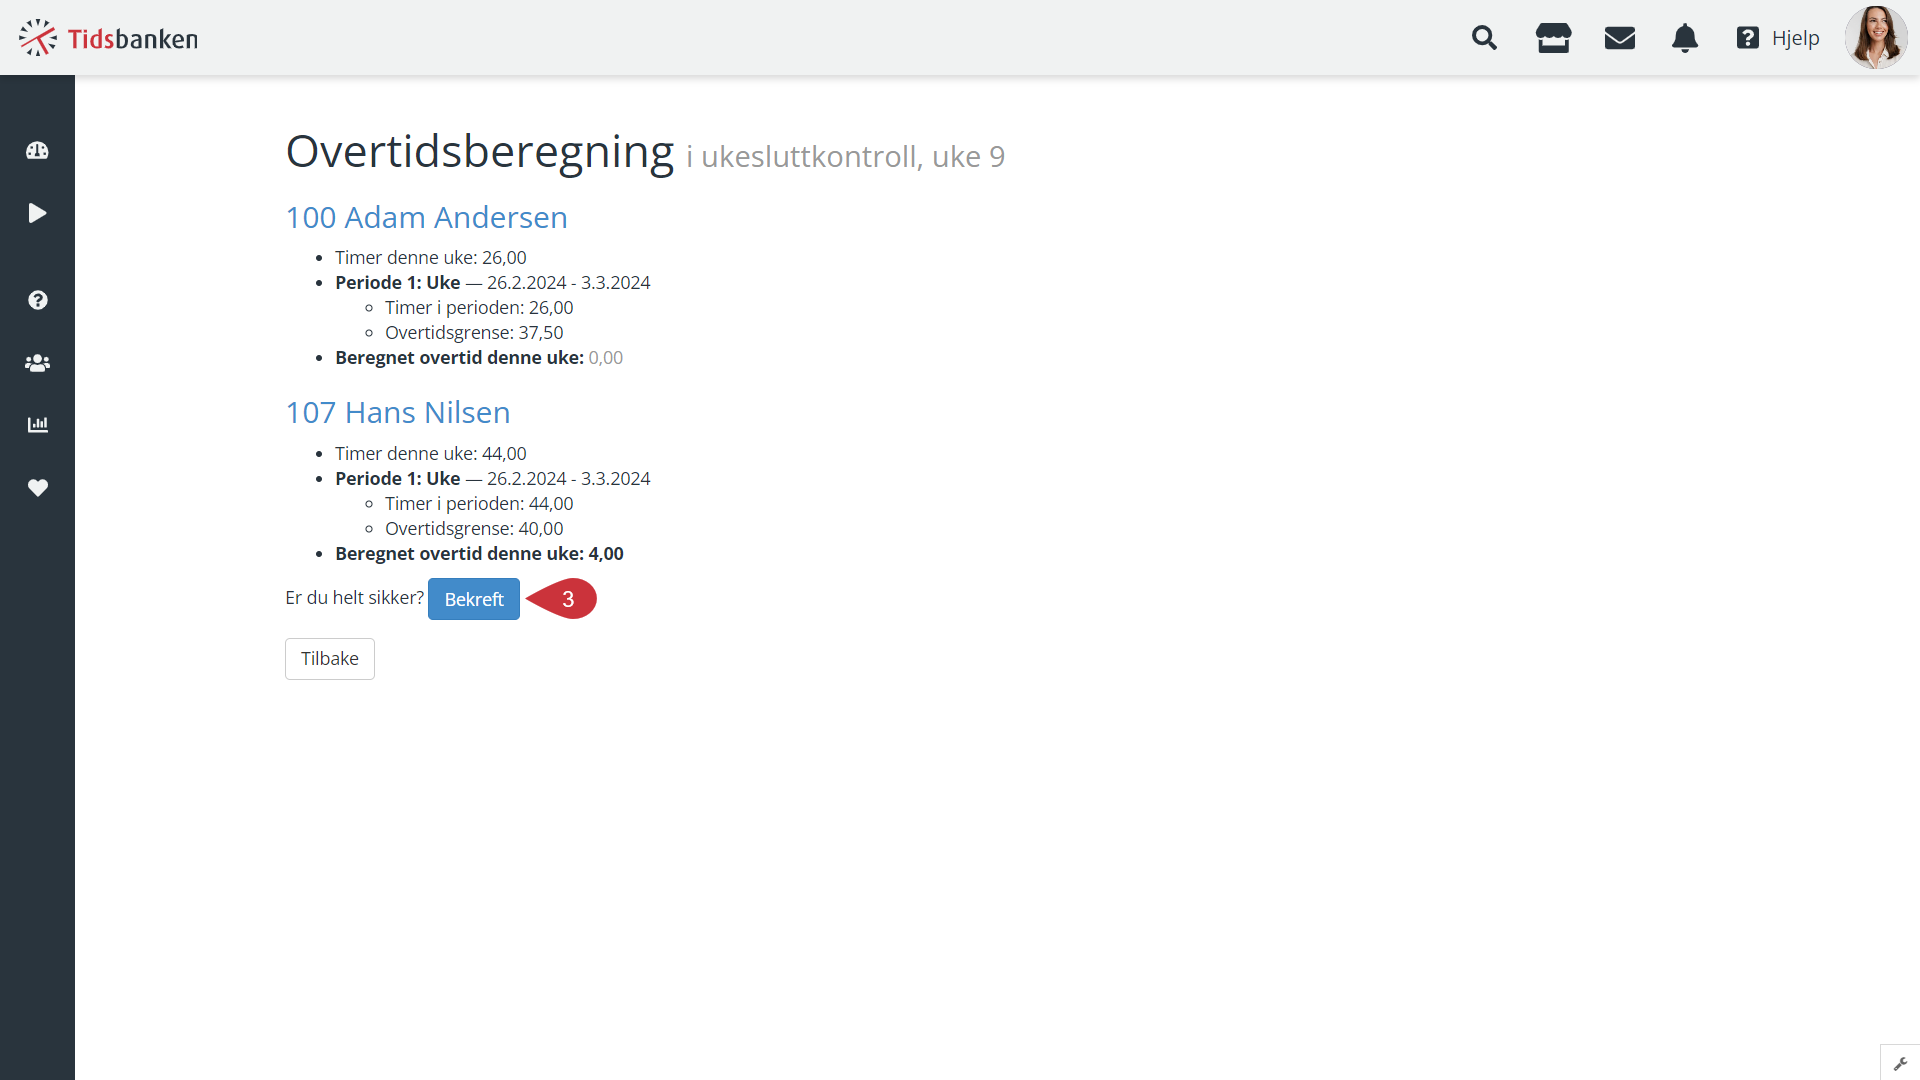Open the dashboard gauge sidebar icon
The image size is (1920, 1080).
coord(37,150)
